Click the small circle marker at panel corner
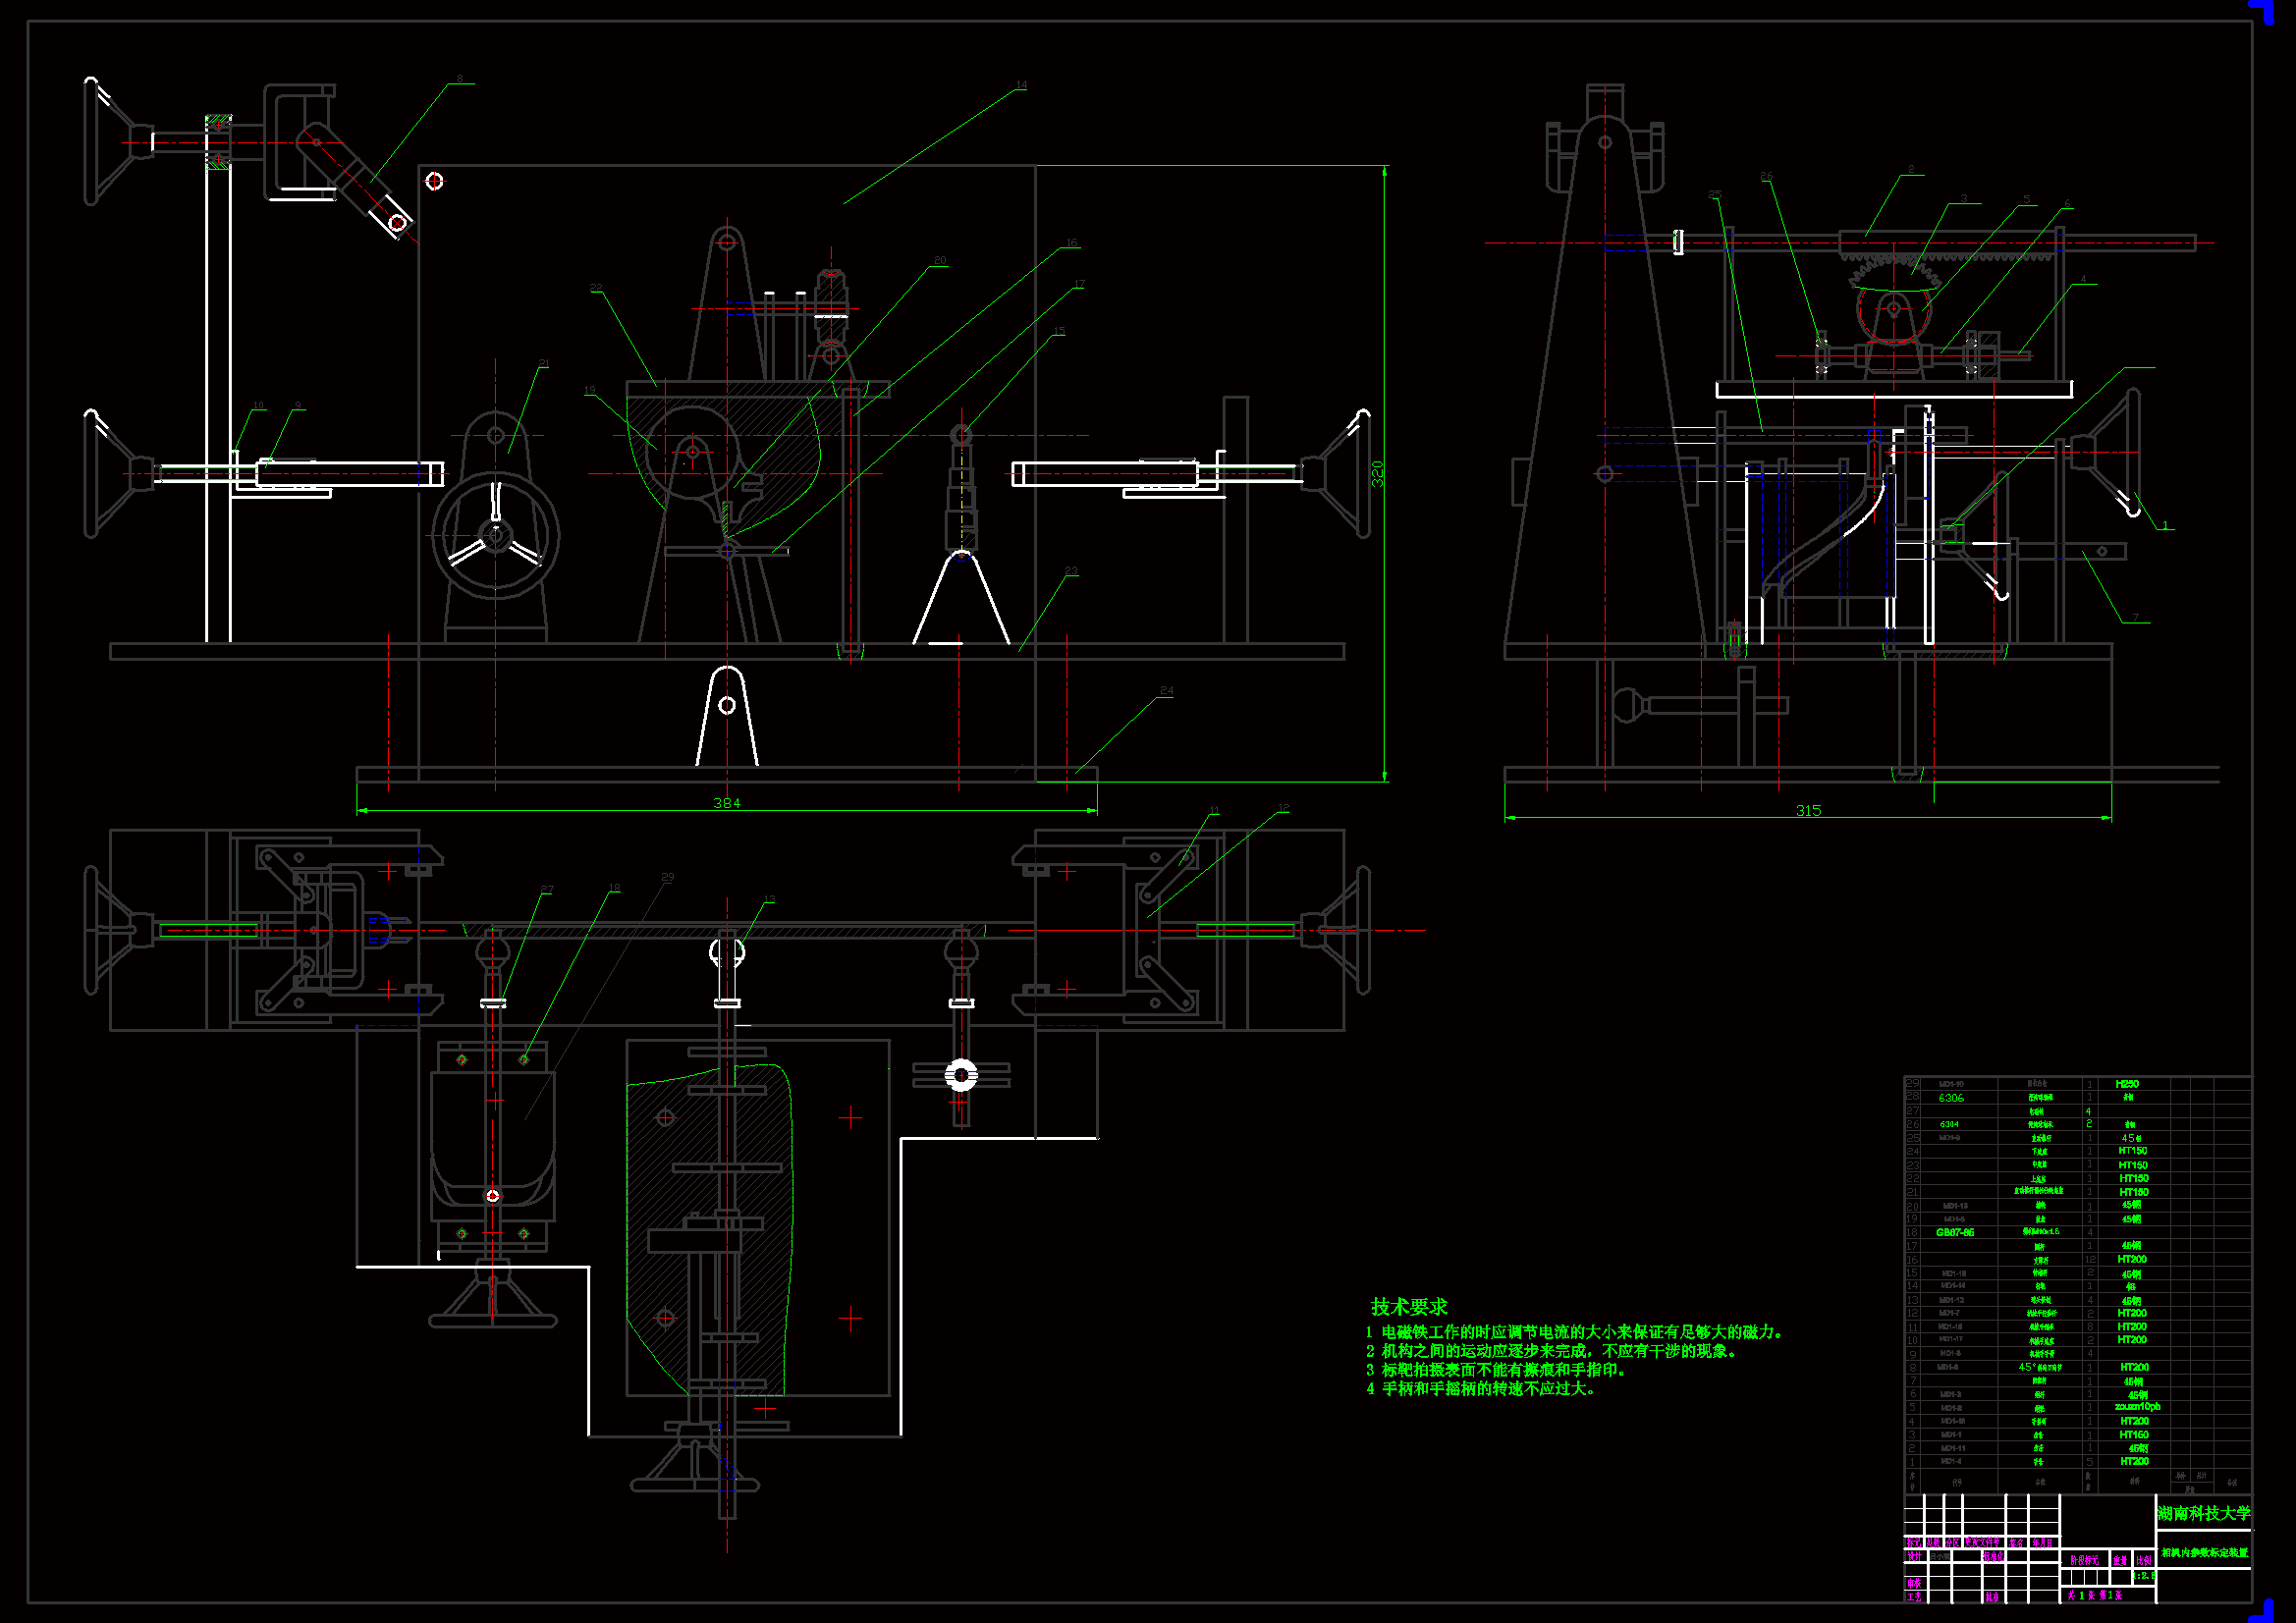The image size is (2296, 1623). pos(434,181)
